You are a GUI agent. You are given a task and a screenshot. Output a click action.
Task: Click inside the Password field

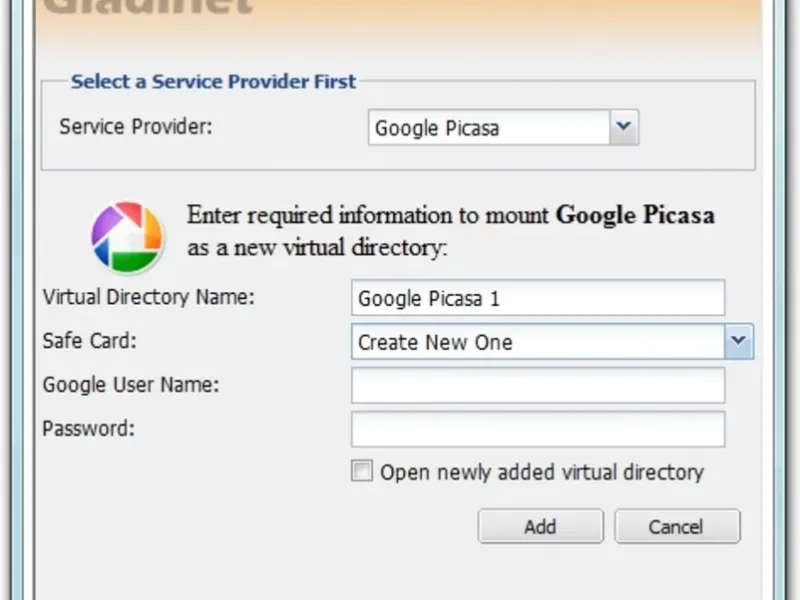click(538, 429)
